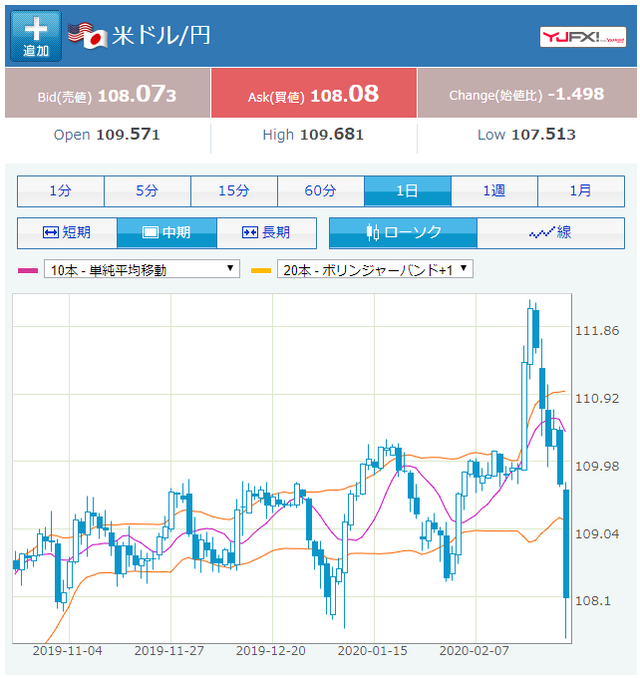Switch to the 15分 timeframe tab

(234, 191)
